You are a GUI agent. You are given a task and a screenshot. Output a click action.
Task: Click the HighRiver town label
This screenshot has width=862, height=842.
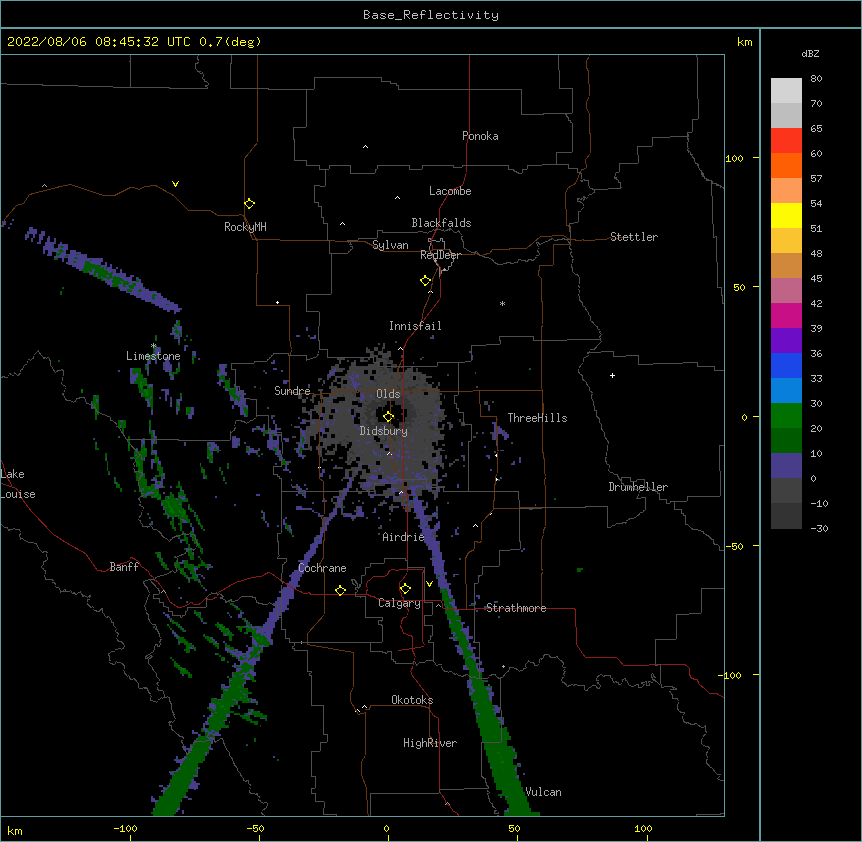430,743
